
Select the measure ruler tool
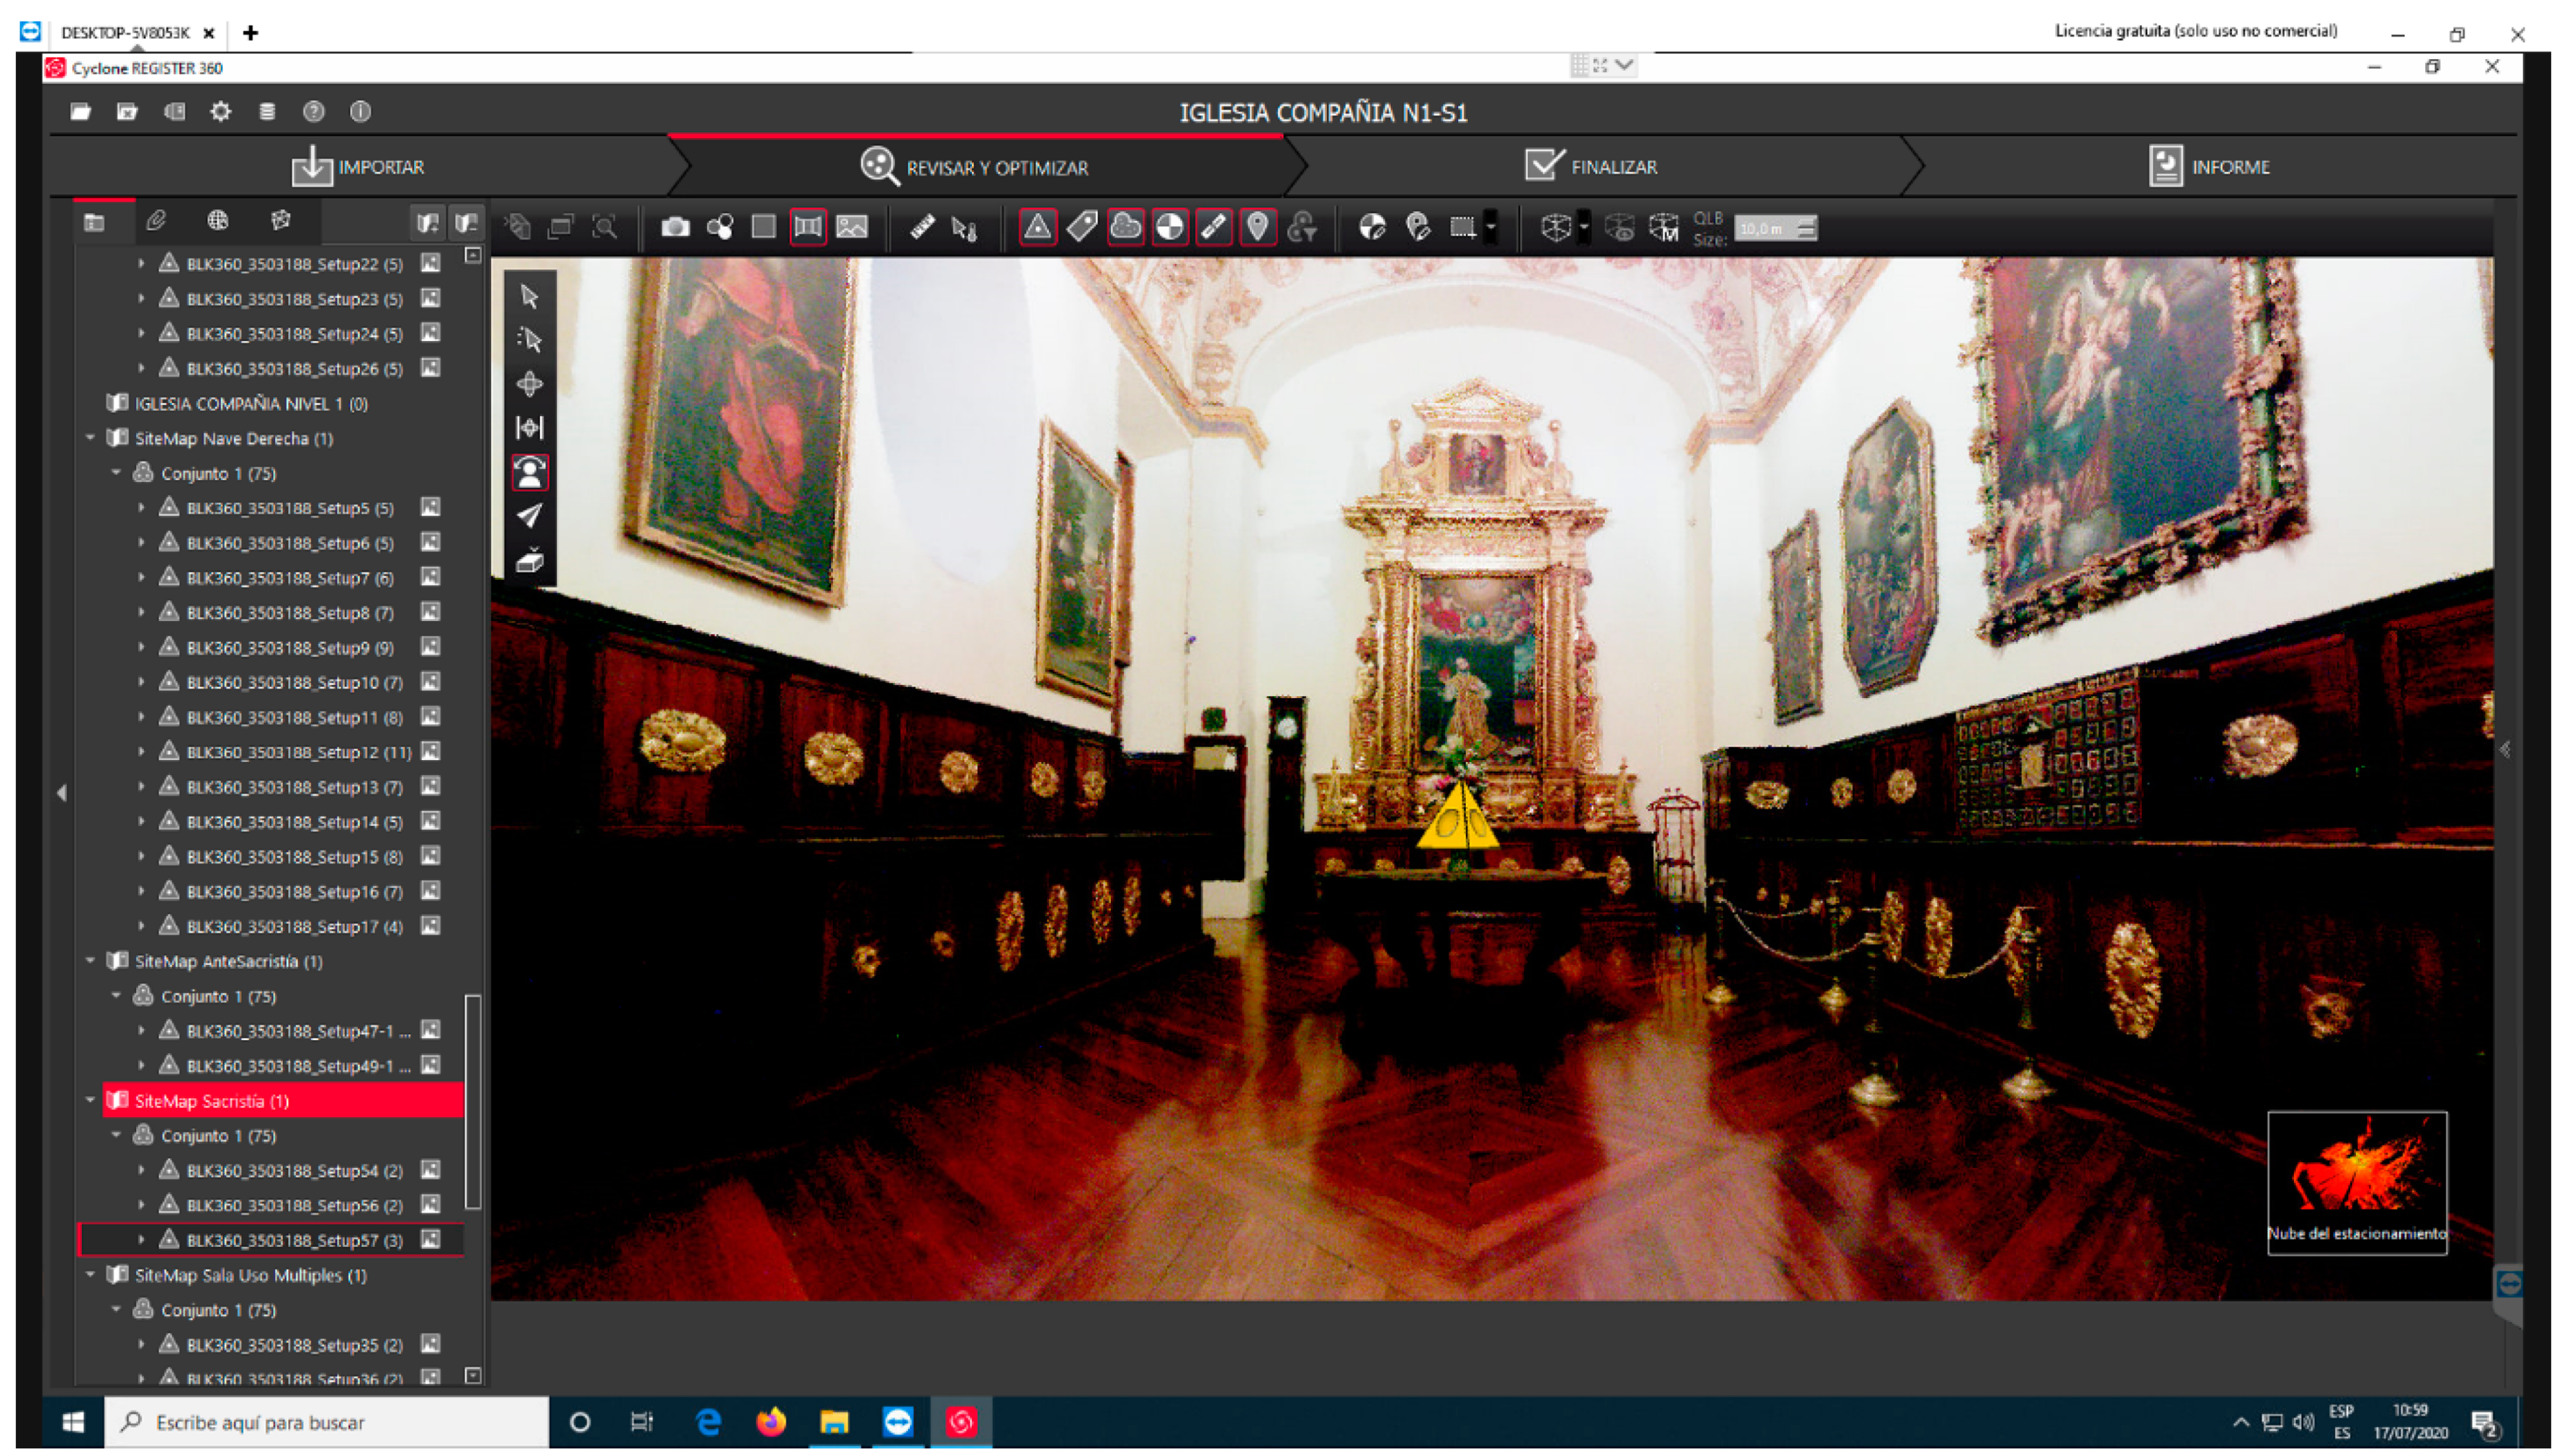922,227
